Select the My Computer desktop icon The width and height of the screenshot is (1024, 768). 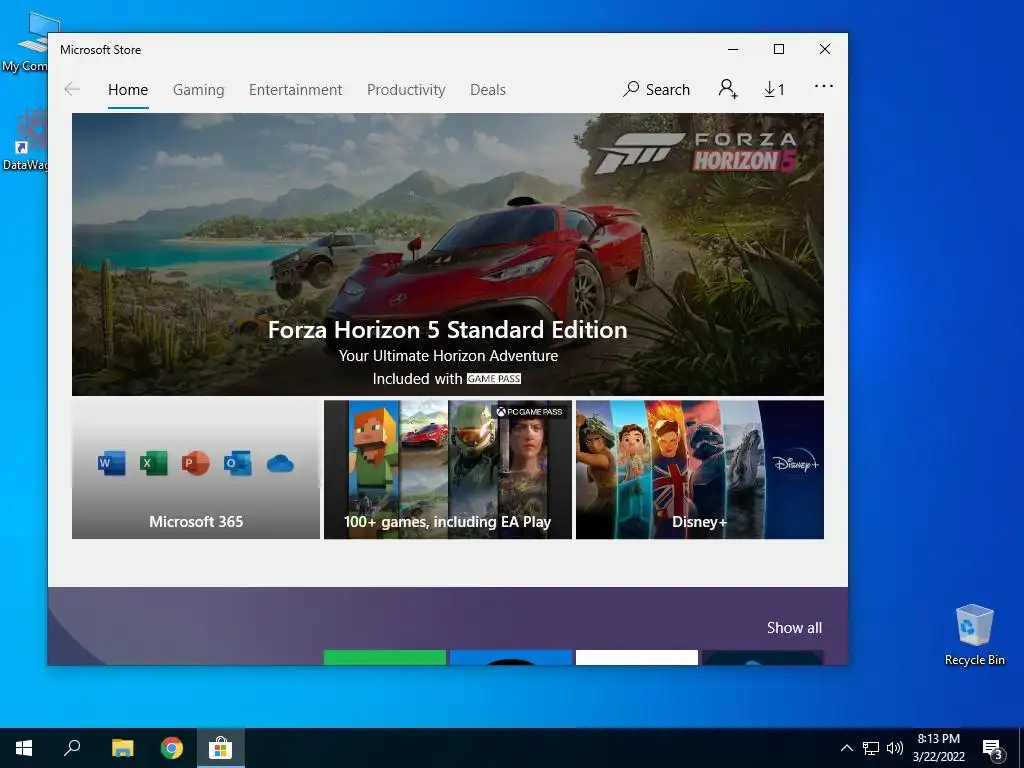click(x=25, y=42)
